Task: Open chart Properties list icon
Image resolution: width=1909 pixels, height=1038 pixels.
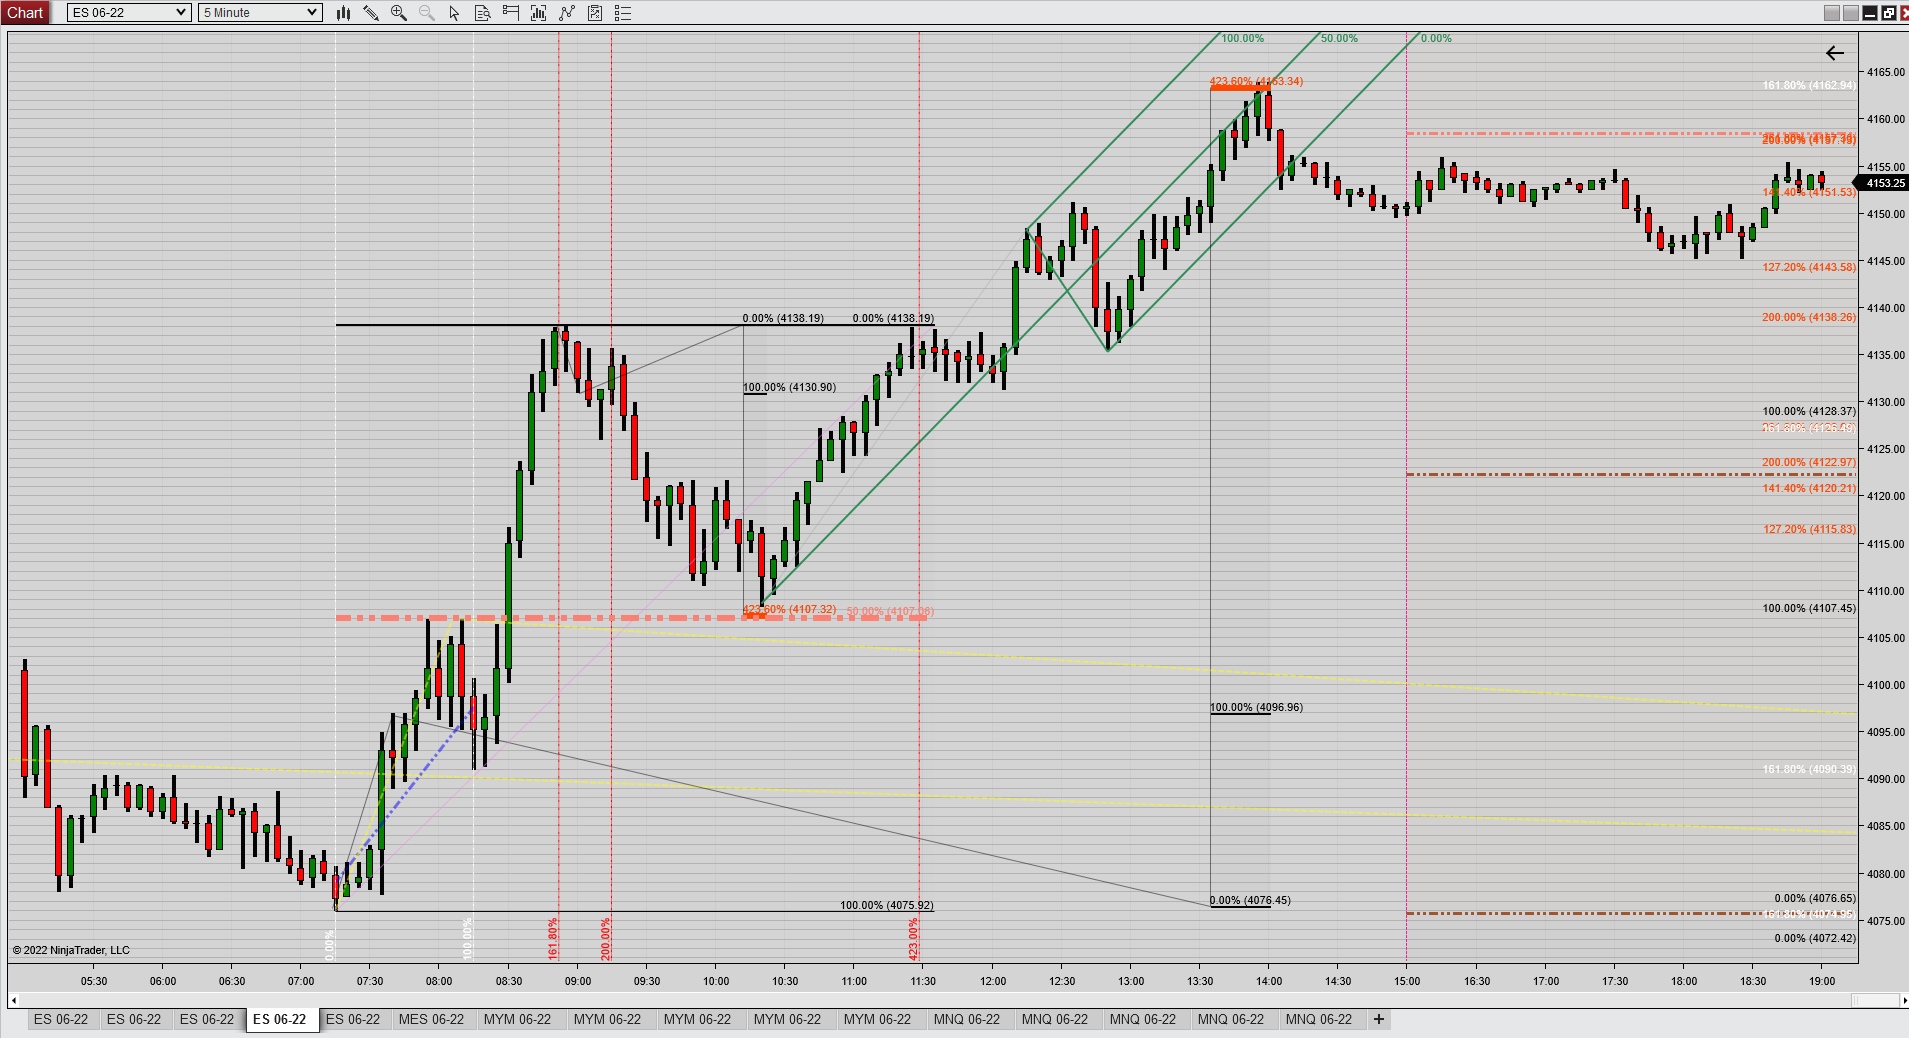Action: pos(623,13)
